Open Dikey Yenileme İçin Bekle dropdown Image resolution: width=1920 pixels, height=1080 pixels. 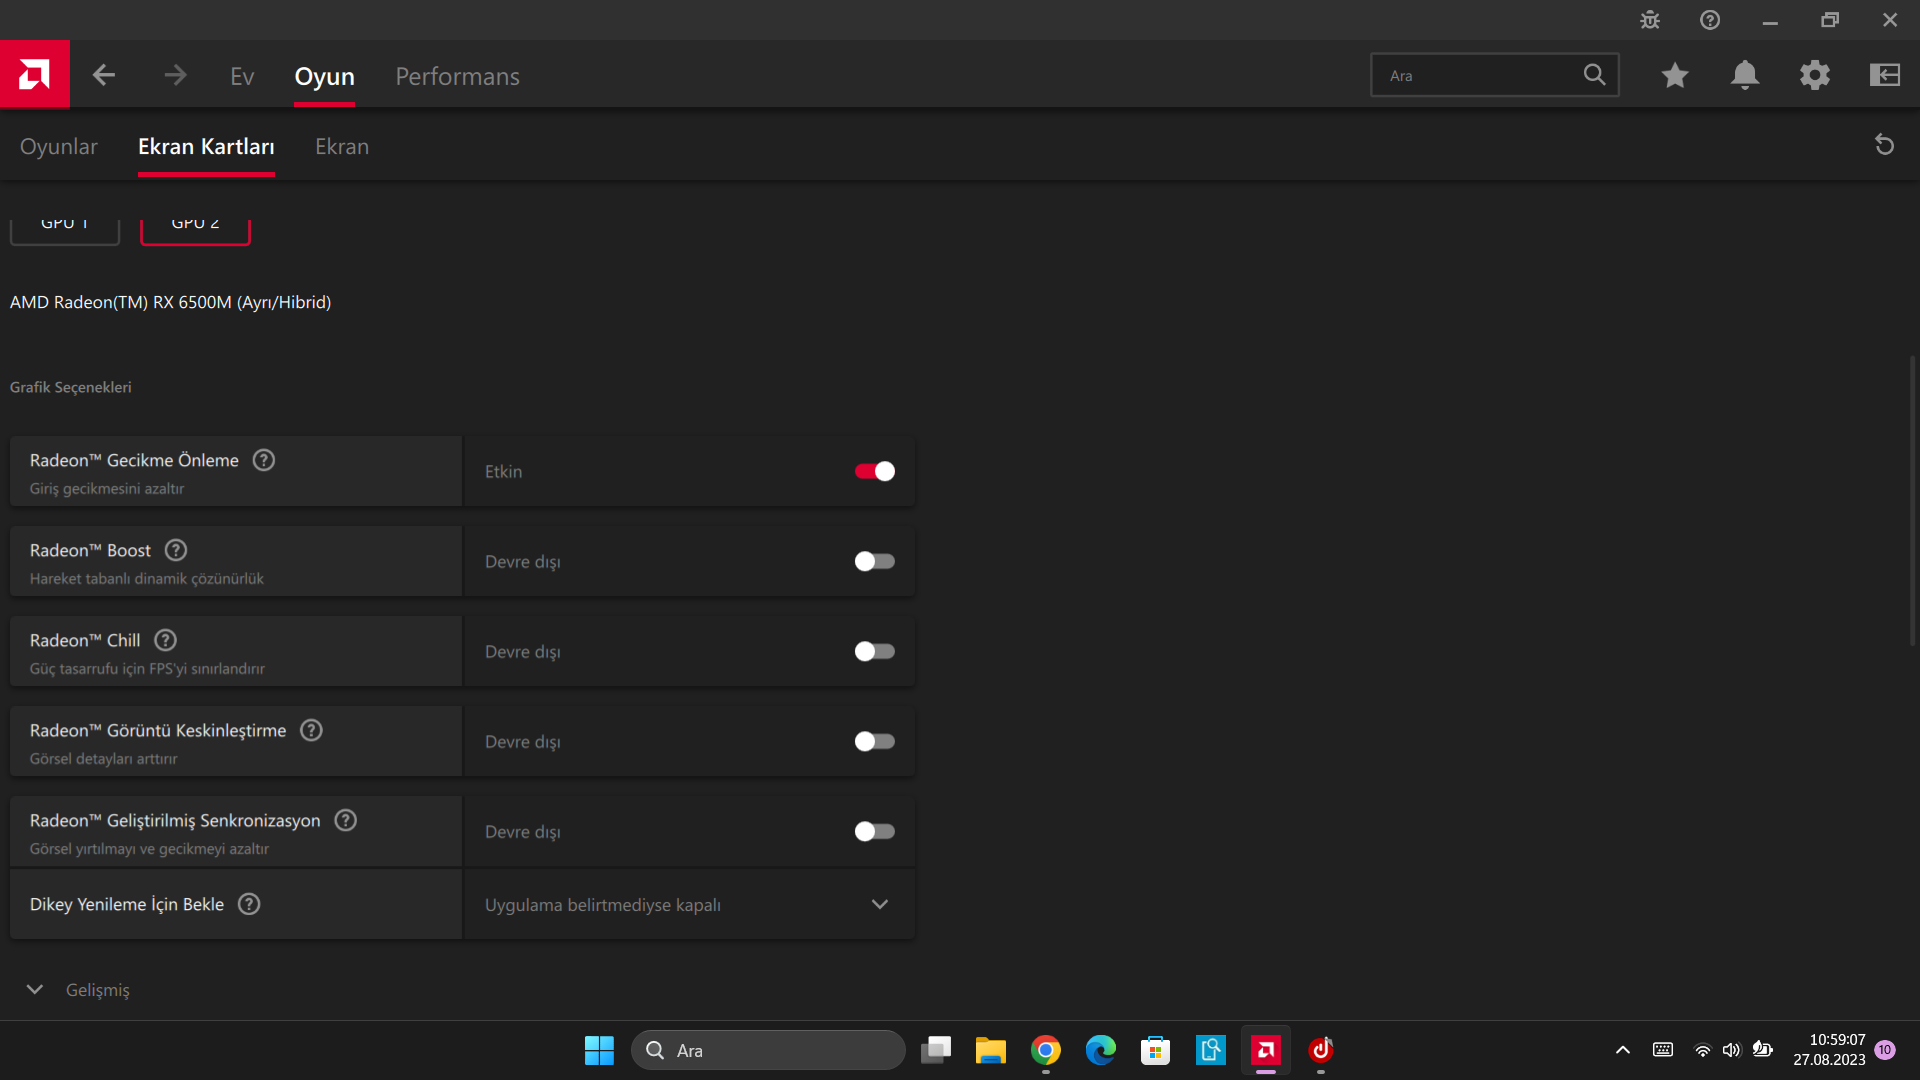point(690,904)
